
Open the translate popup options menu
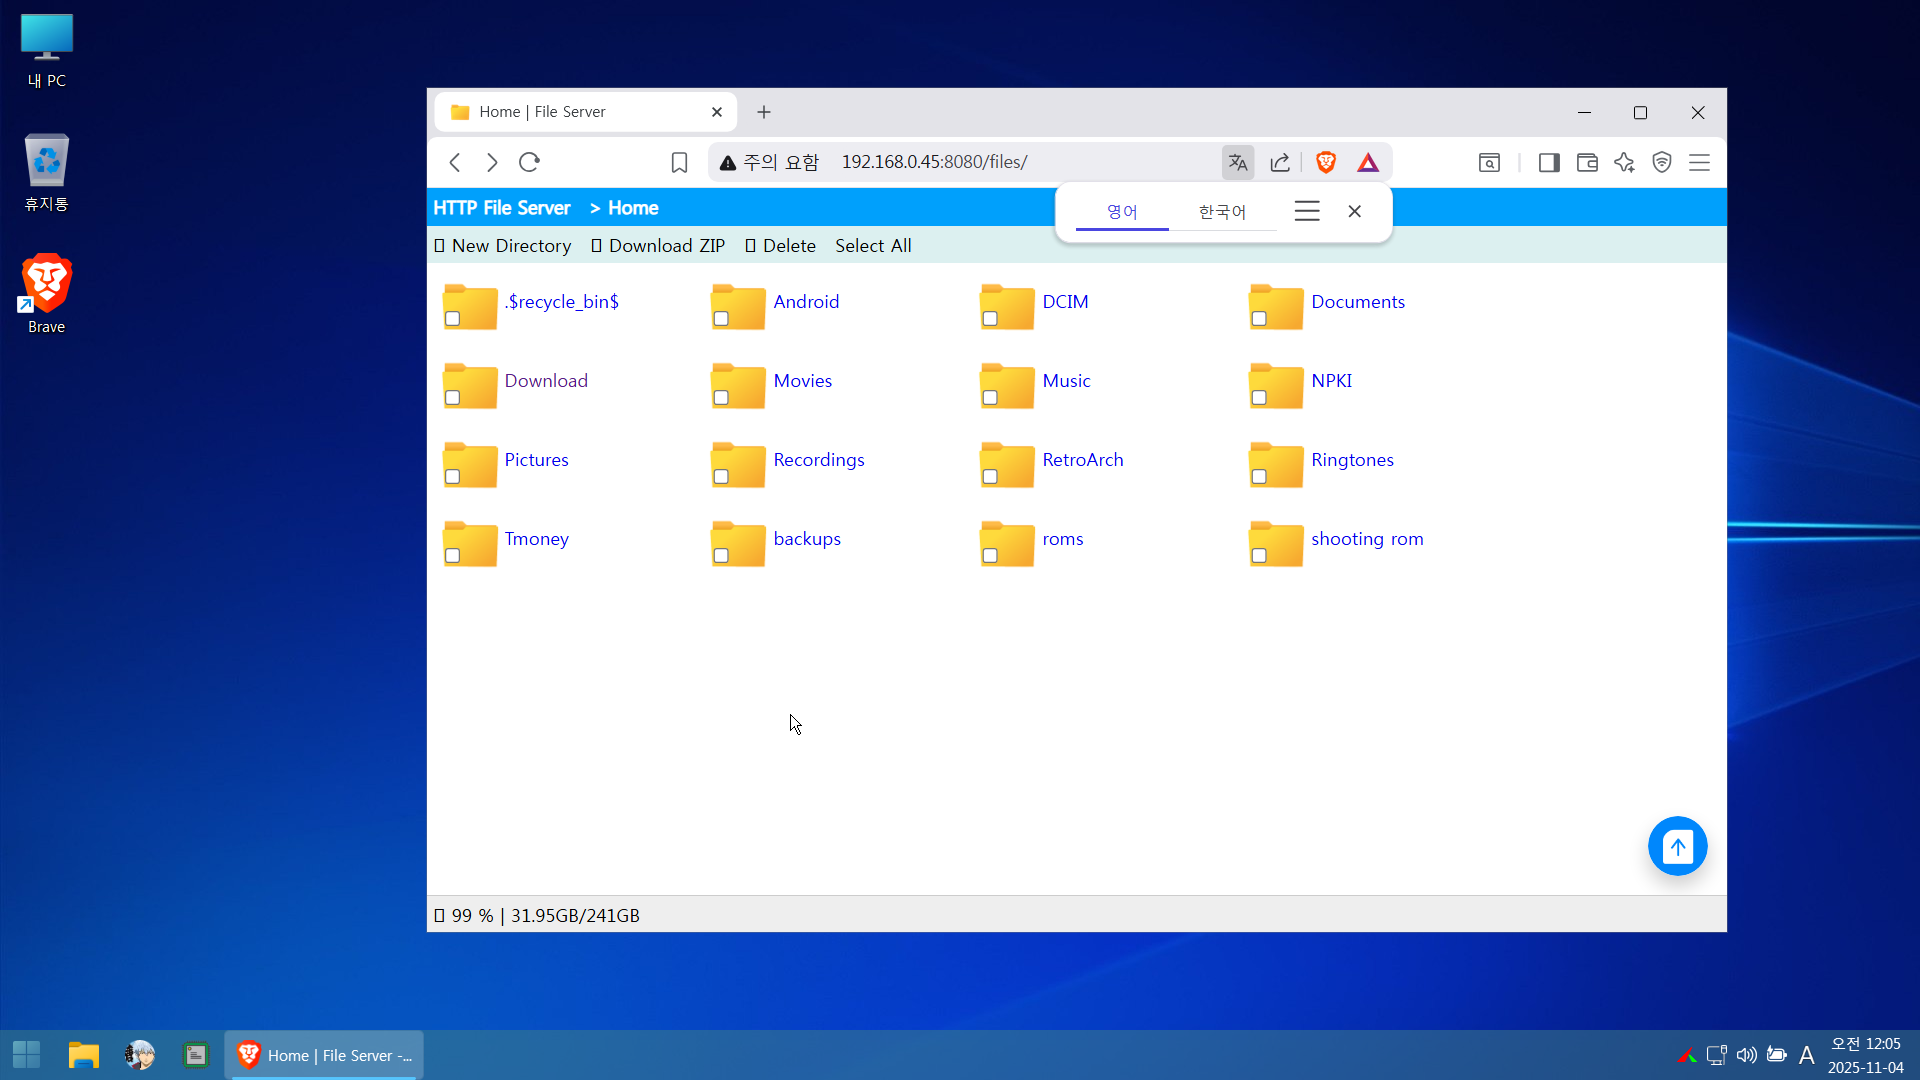pos(1307,211)
